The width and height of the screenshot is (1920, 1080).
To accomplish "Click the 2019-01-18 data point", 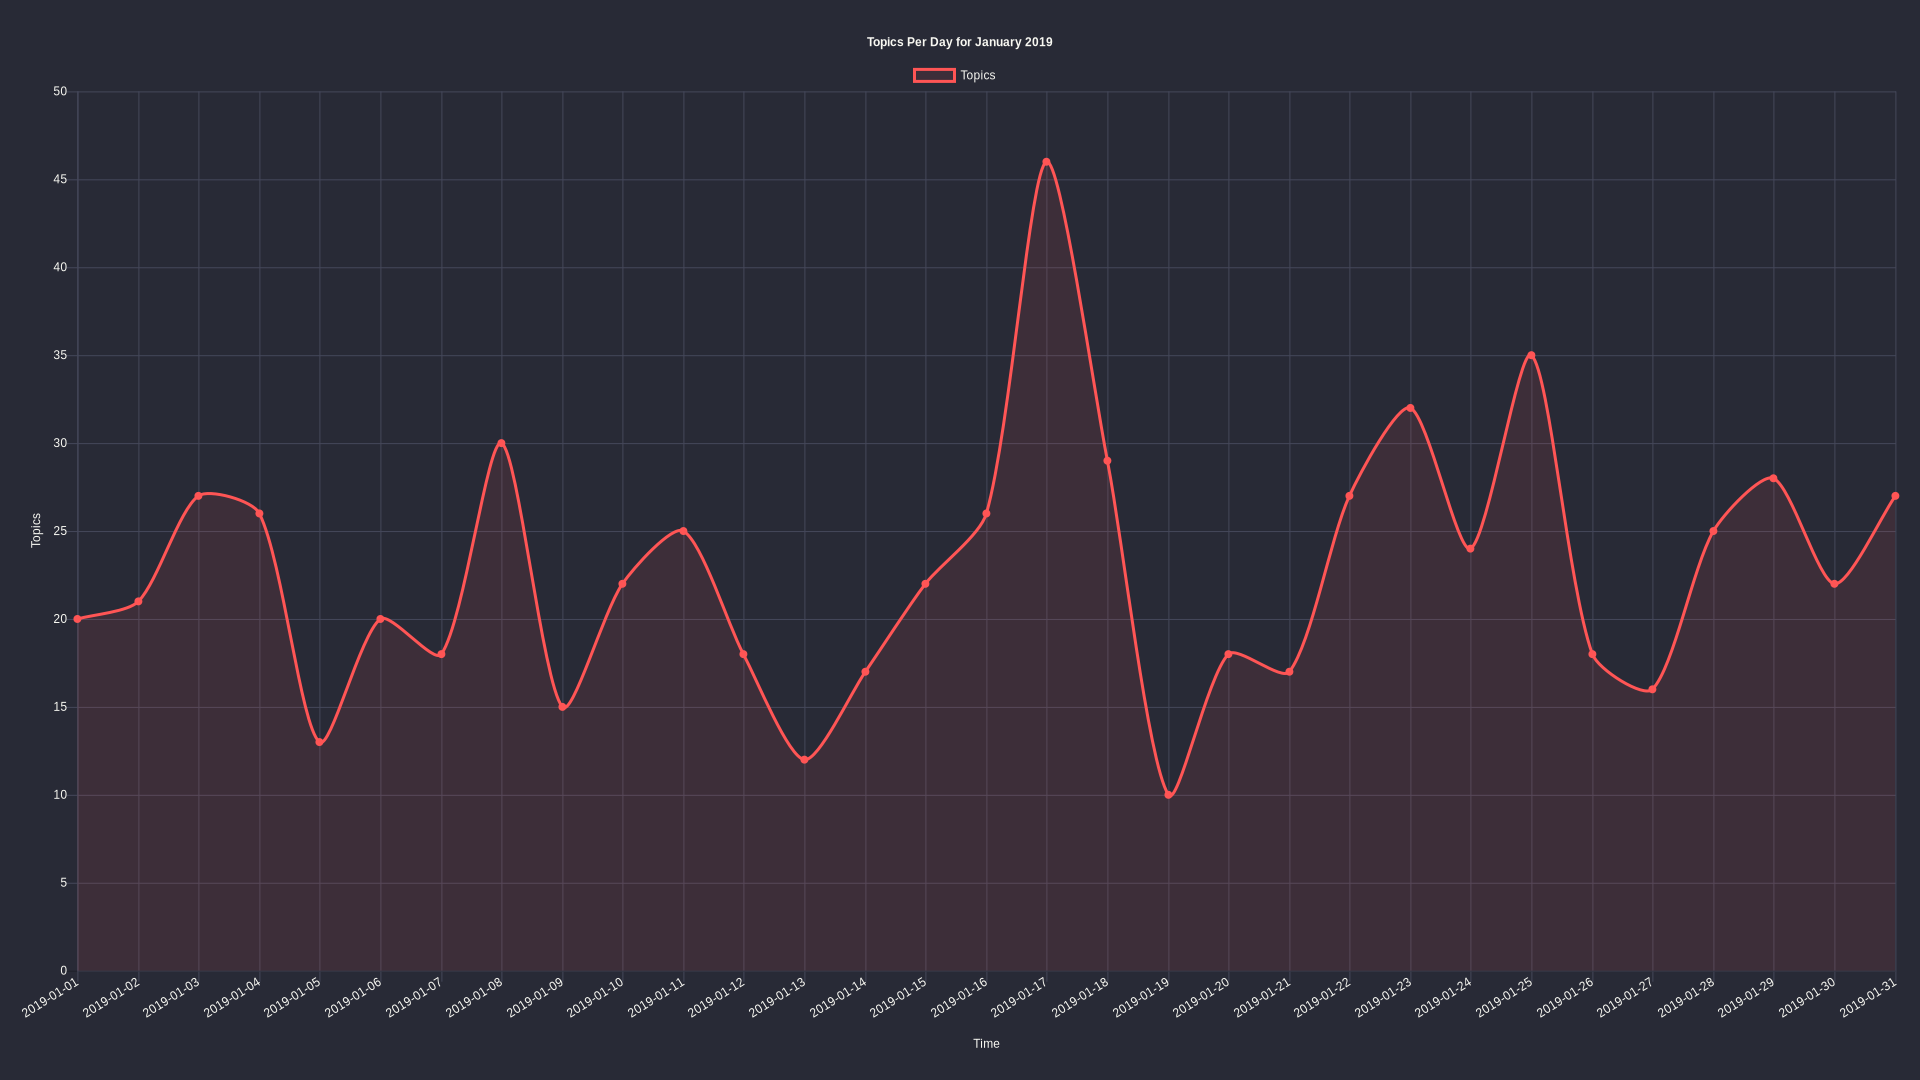I will 1108,461.
